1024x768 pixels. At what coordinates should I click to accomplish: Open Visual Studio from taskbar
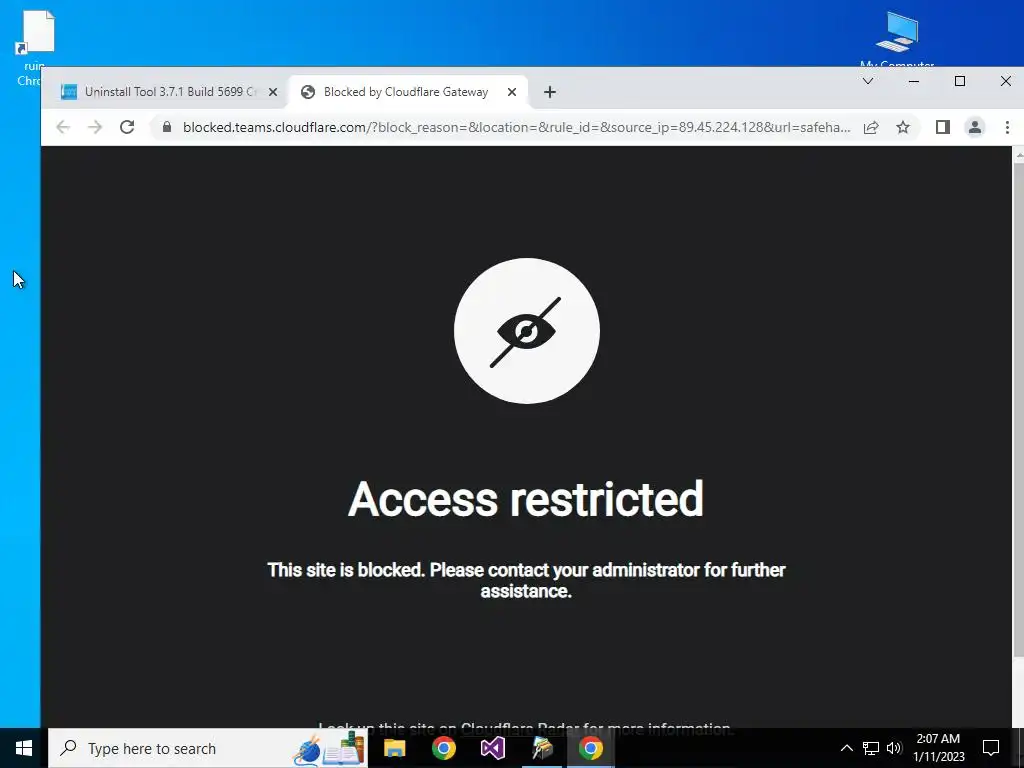492,748
